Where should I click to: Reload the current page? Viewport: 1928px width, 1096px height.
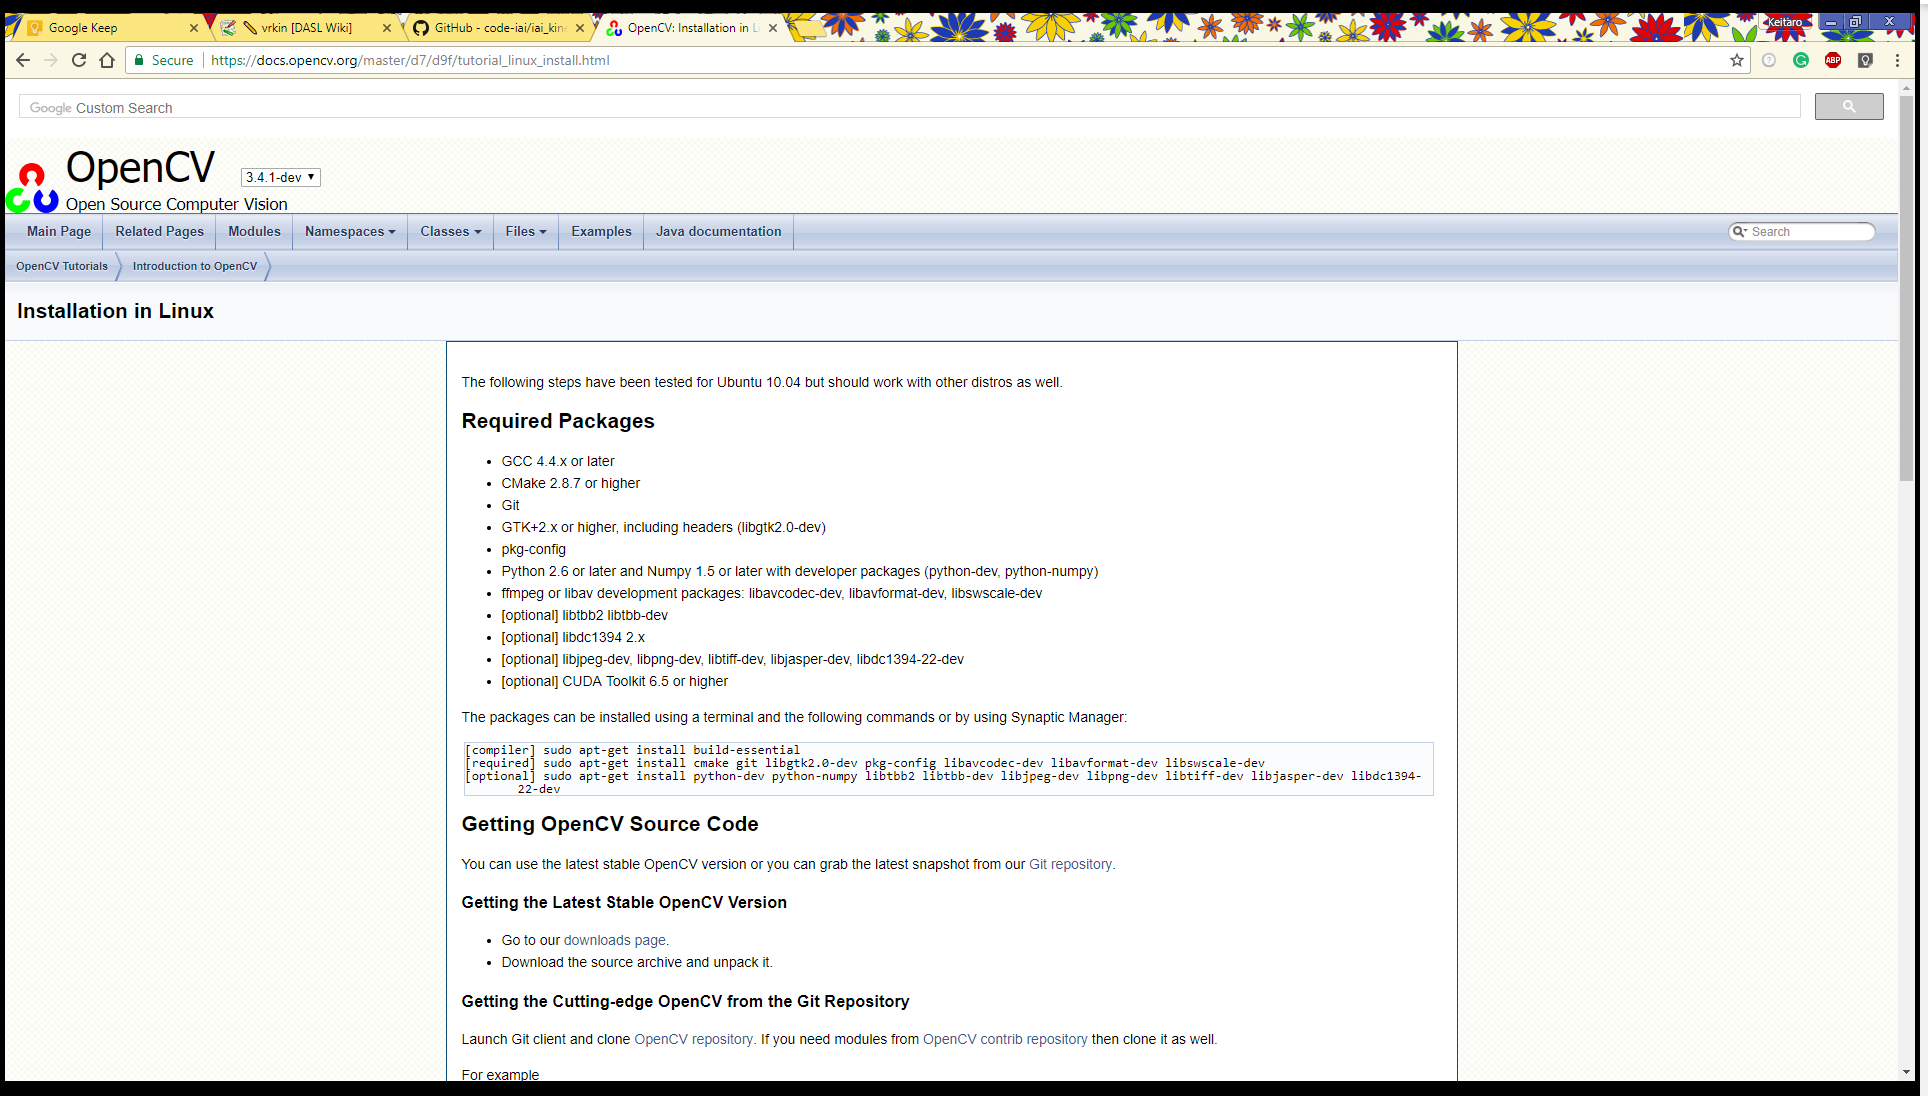[x=79, y=60]
